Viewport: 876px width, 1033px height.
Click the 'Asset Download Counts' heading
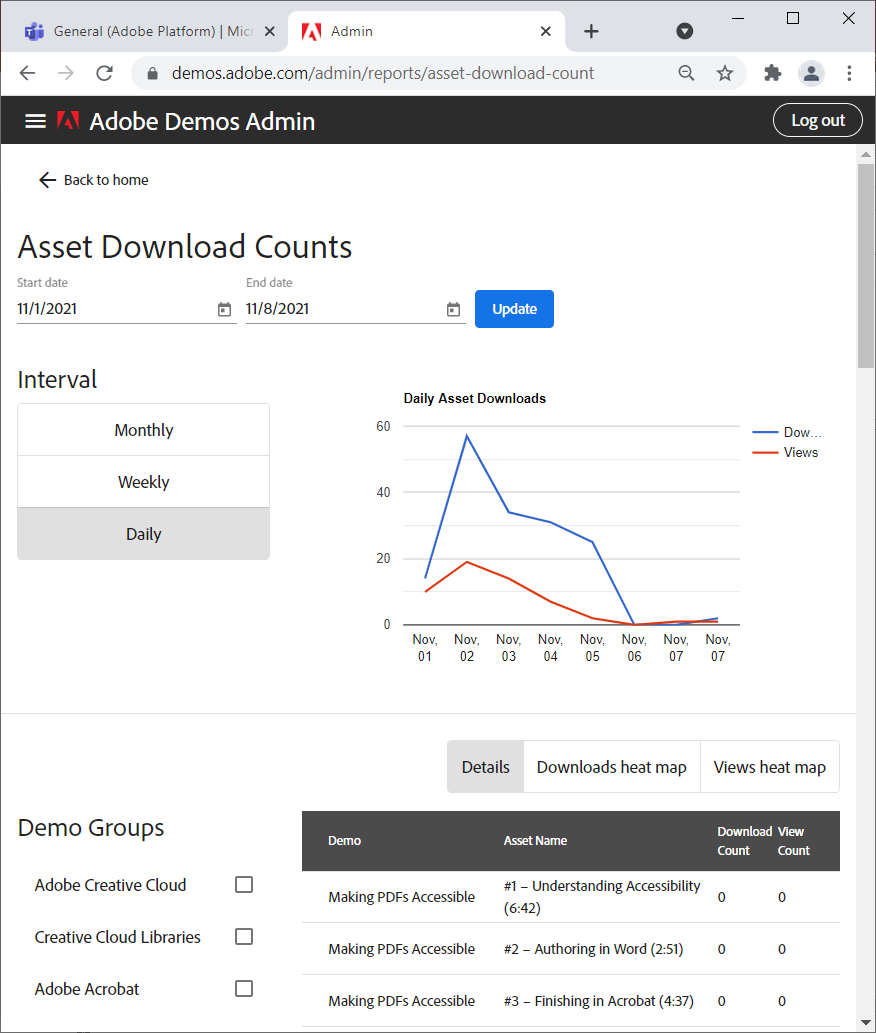(185, 247)
